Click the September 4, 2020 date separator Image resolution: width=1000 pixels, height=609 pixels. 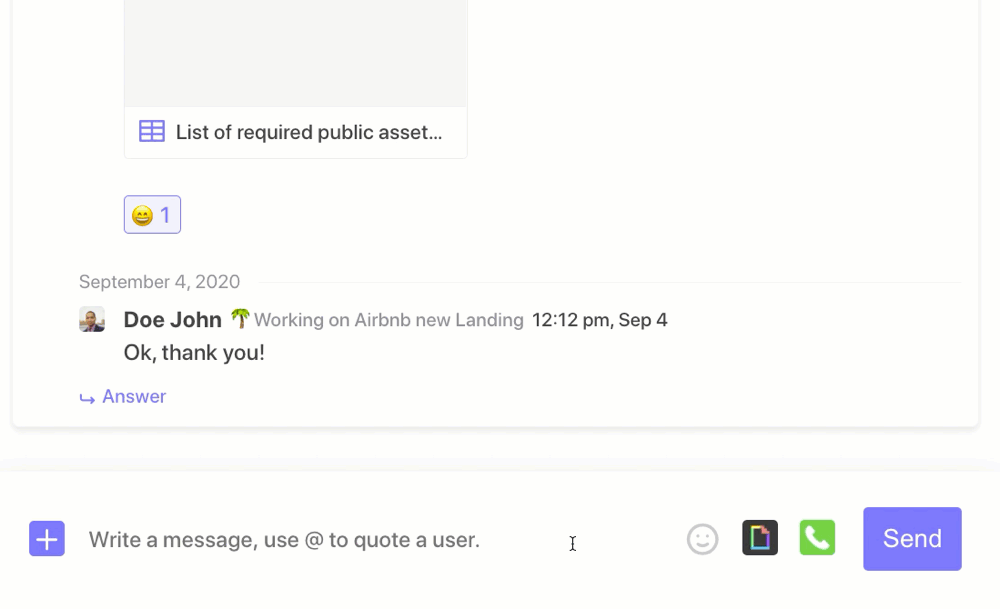point(159,281)
